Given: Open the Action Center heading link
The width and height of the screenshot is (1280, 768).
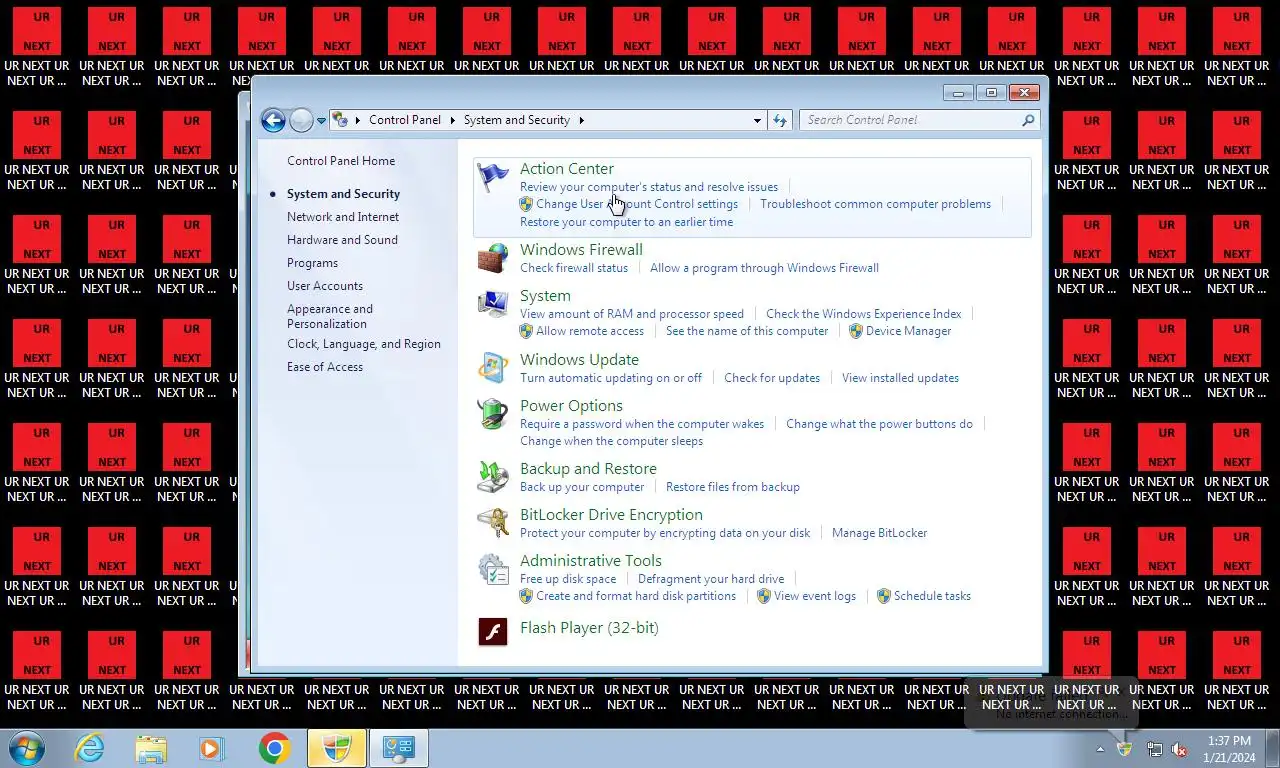Looking at the screenshot, I should [x=567, y=169].
